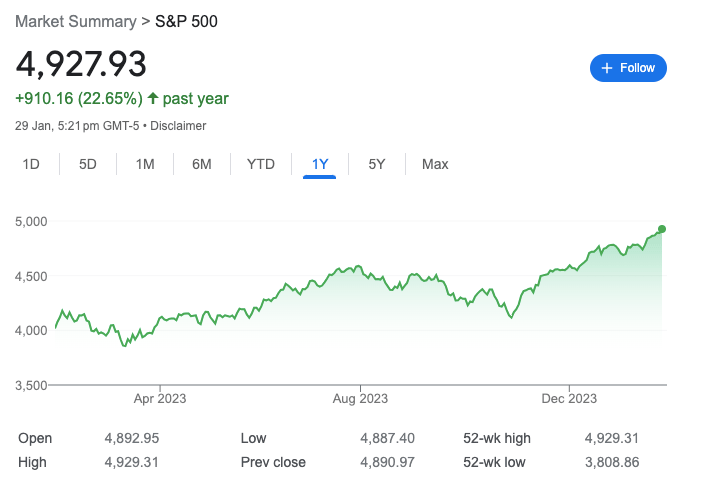The width and height of the screenshot is (705, 482).
Task: Choose the 1M range tab
Action: (145, 164)
